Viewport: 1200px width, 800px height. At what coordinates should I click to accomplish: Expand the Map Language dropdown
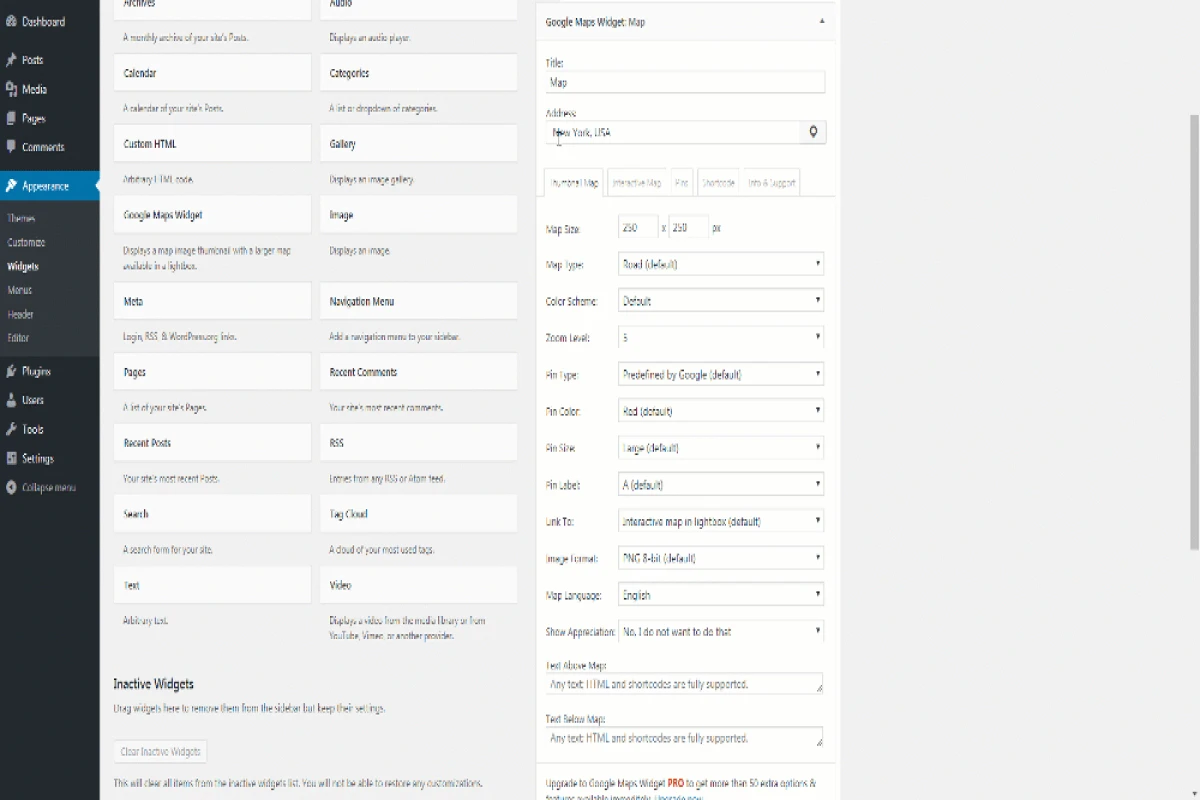(720, 594)
